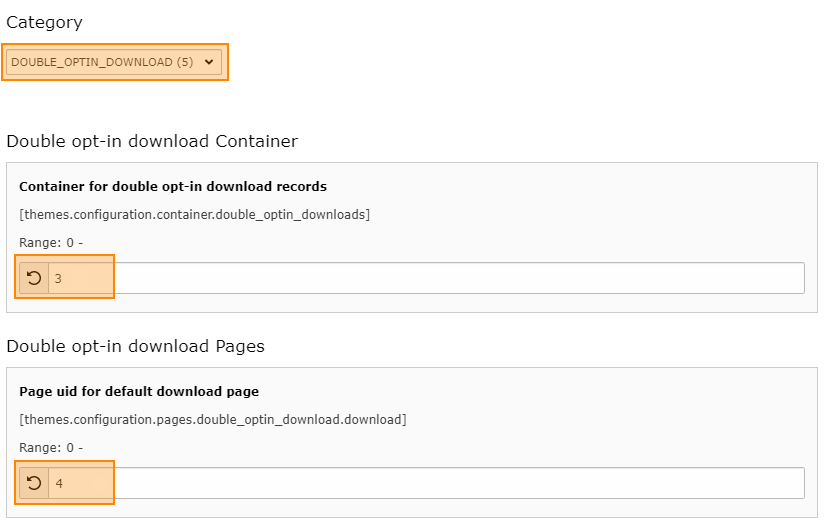Image resolution: width=828 pixels, height=531 pixels.
Task: Click the value 4 in the download page field
Action: coord(59,483)
